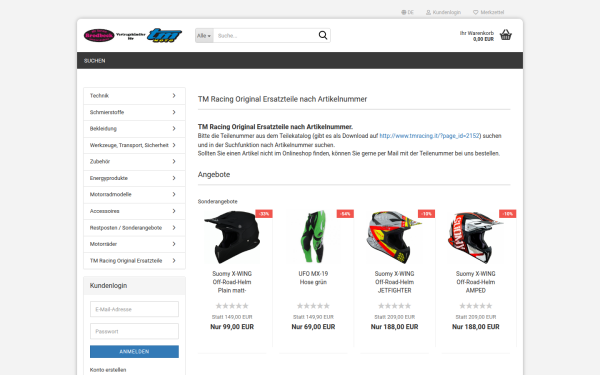Click the Sonderangebote label
The height and width of the screenshot is (375, 600).
click(x=217, y=201)
